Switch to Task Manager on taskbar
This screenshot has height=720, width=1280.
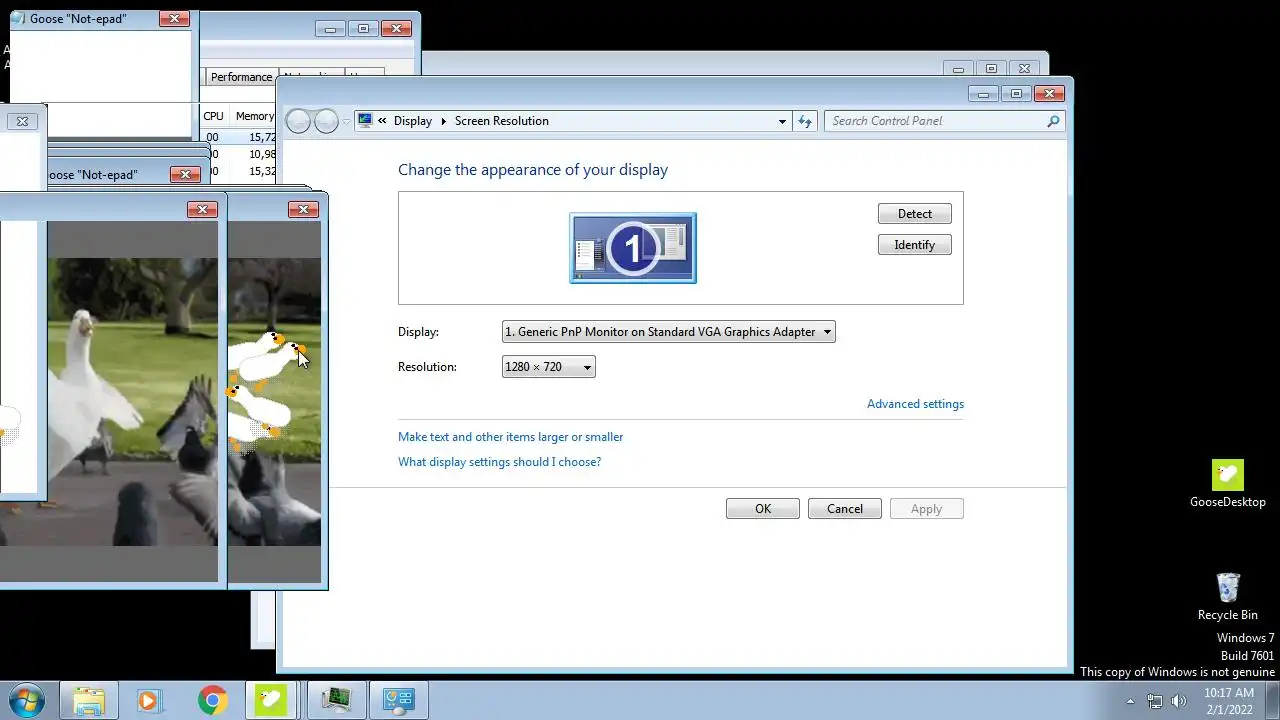point(336,700)
